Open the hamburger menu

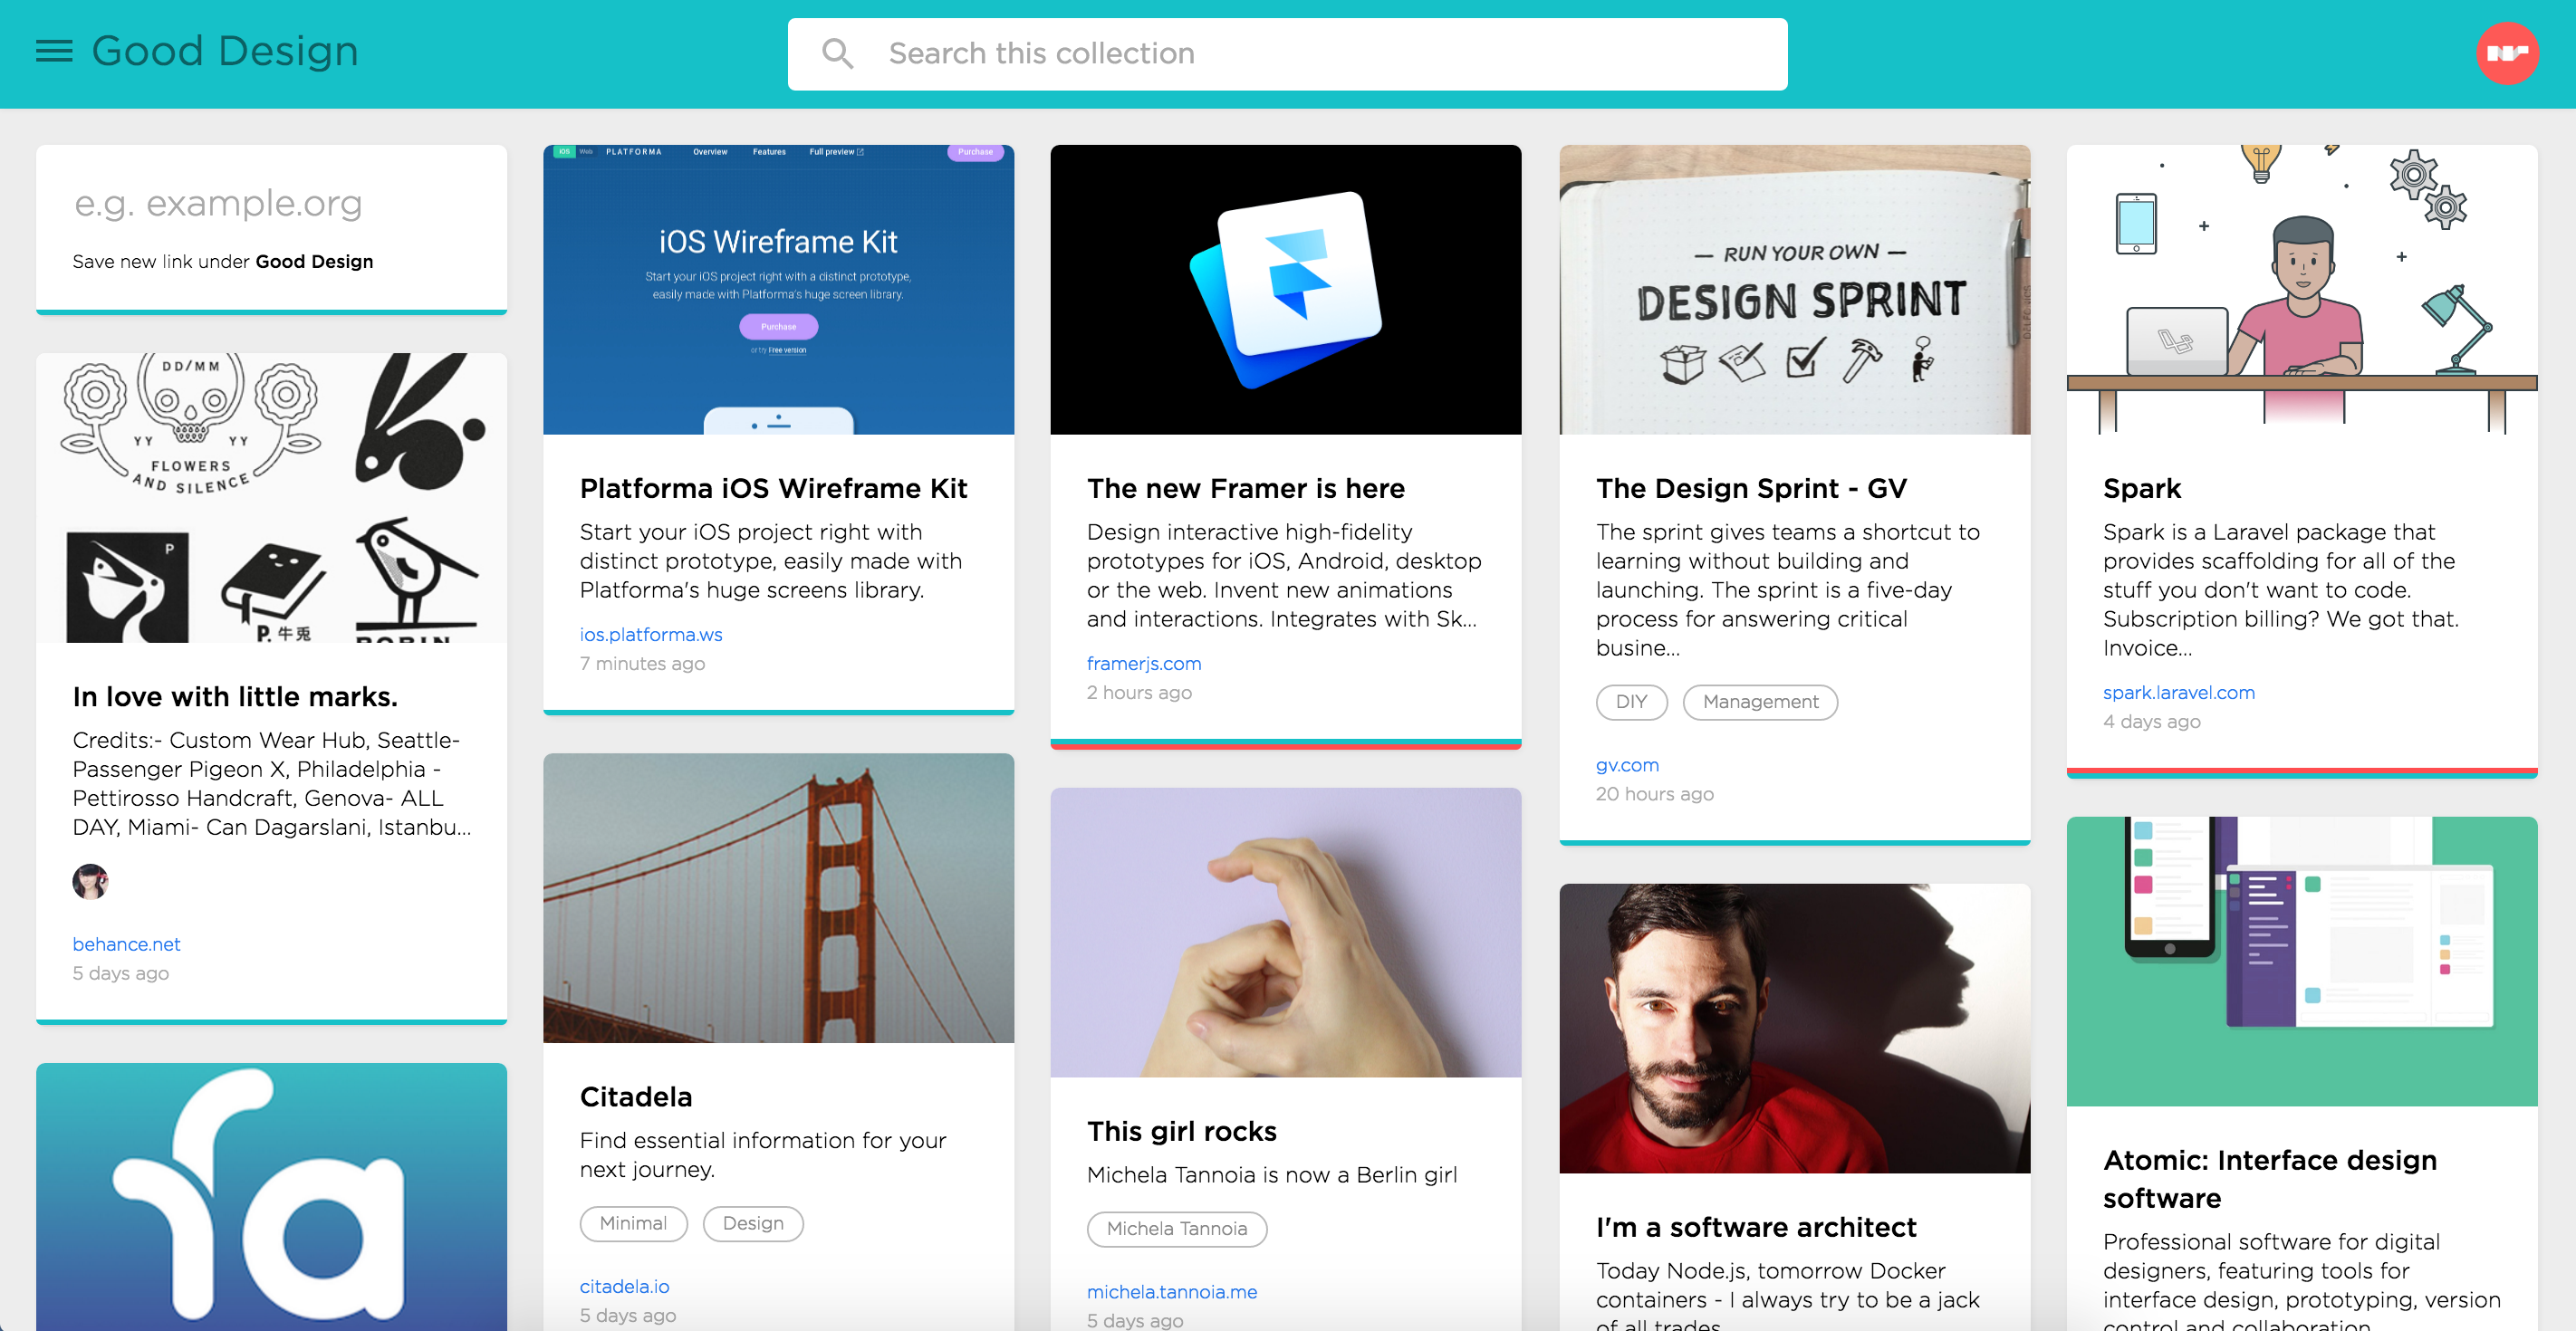pos(54,51)
